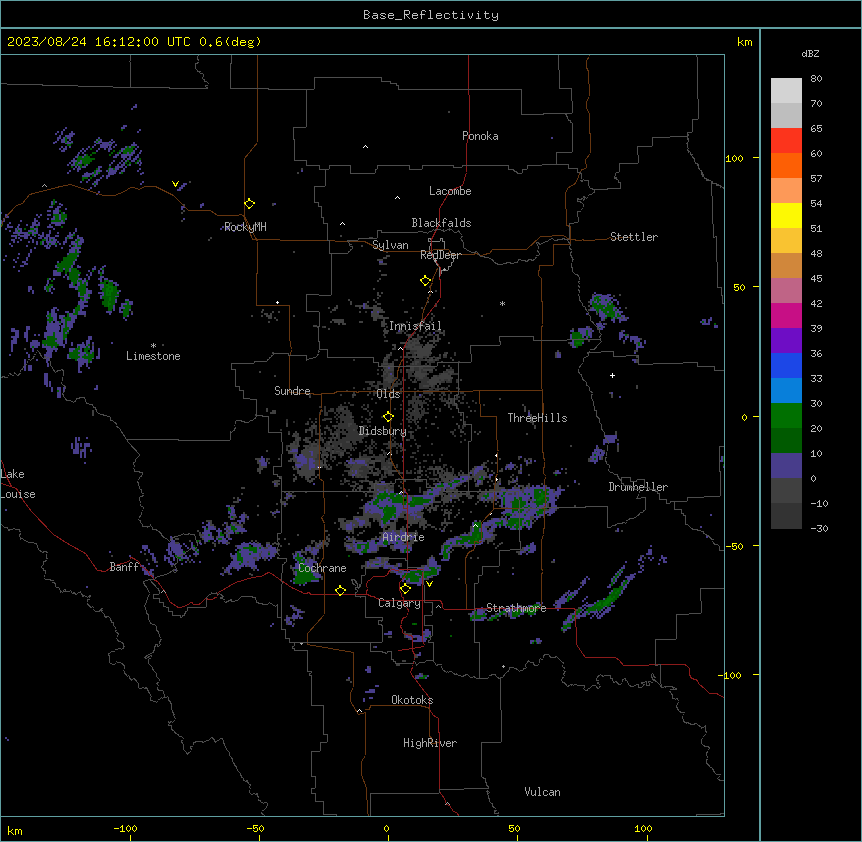Viewport: 862px width, 842px height.
Task: Click the Airdrie city label
Action: 404,537
